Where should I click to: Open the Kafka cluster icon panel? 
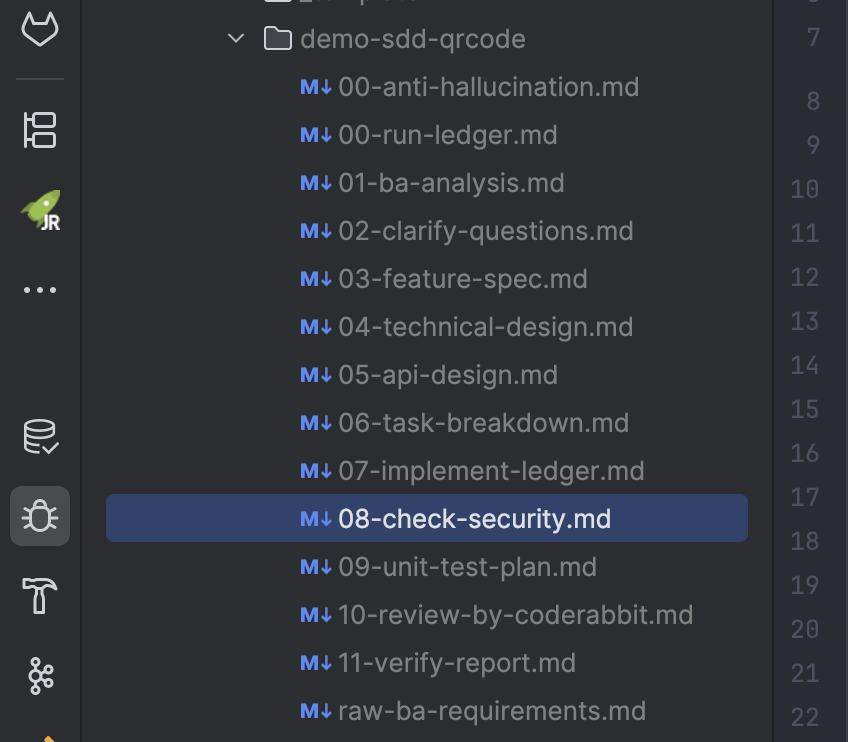(x=40, y=677)
